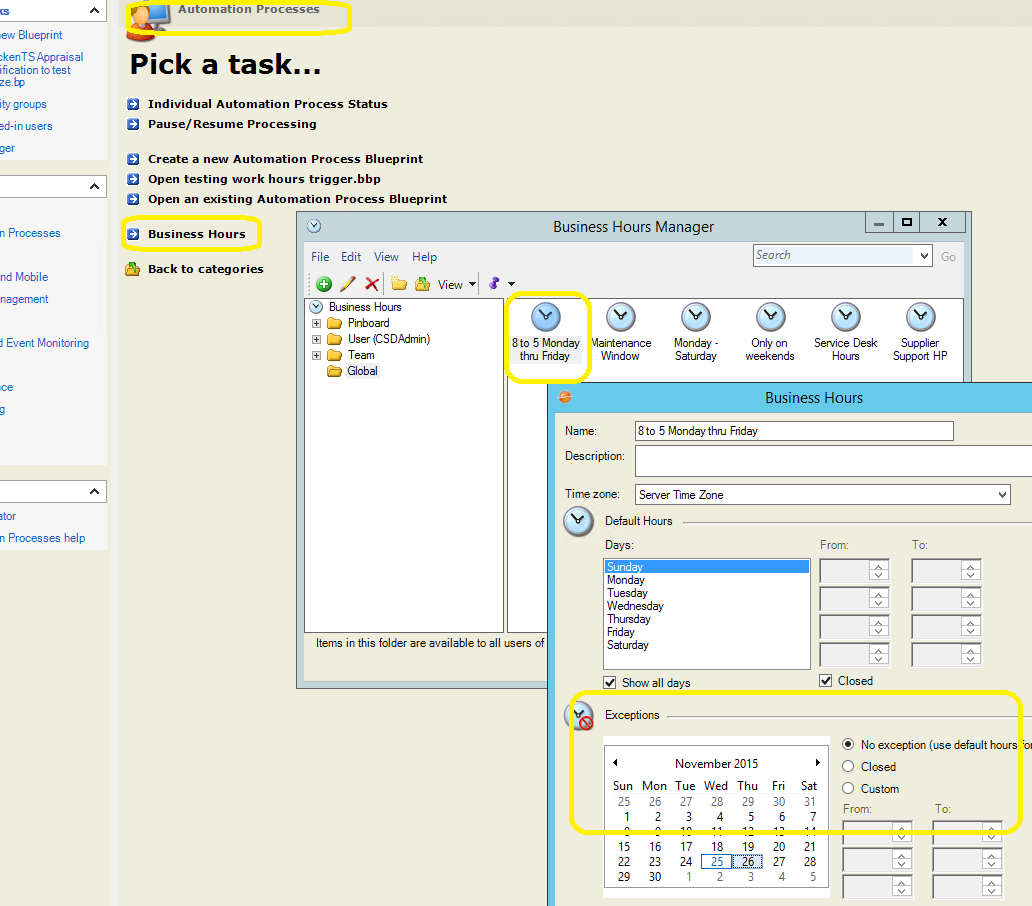Select the Custom exception radio button
This screenshot has height=906, width=1032.
(x=848, y=789)
